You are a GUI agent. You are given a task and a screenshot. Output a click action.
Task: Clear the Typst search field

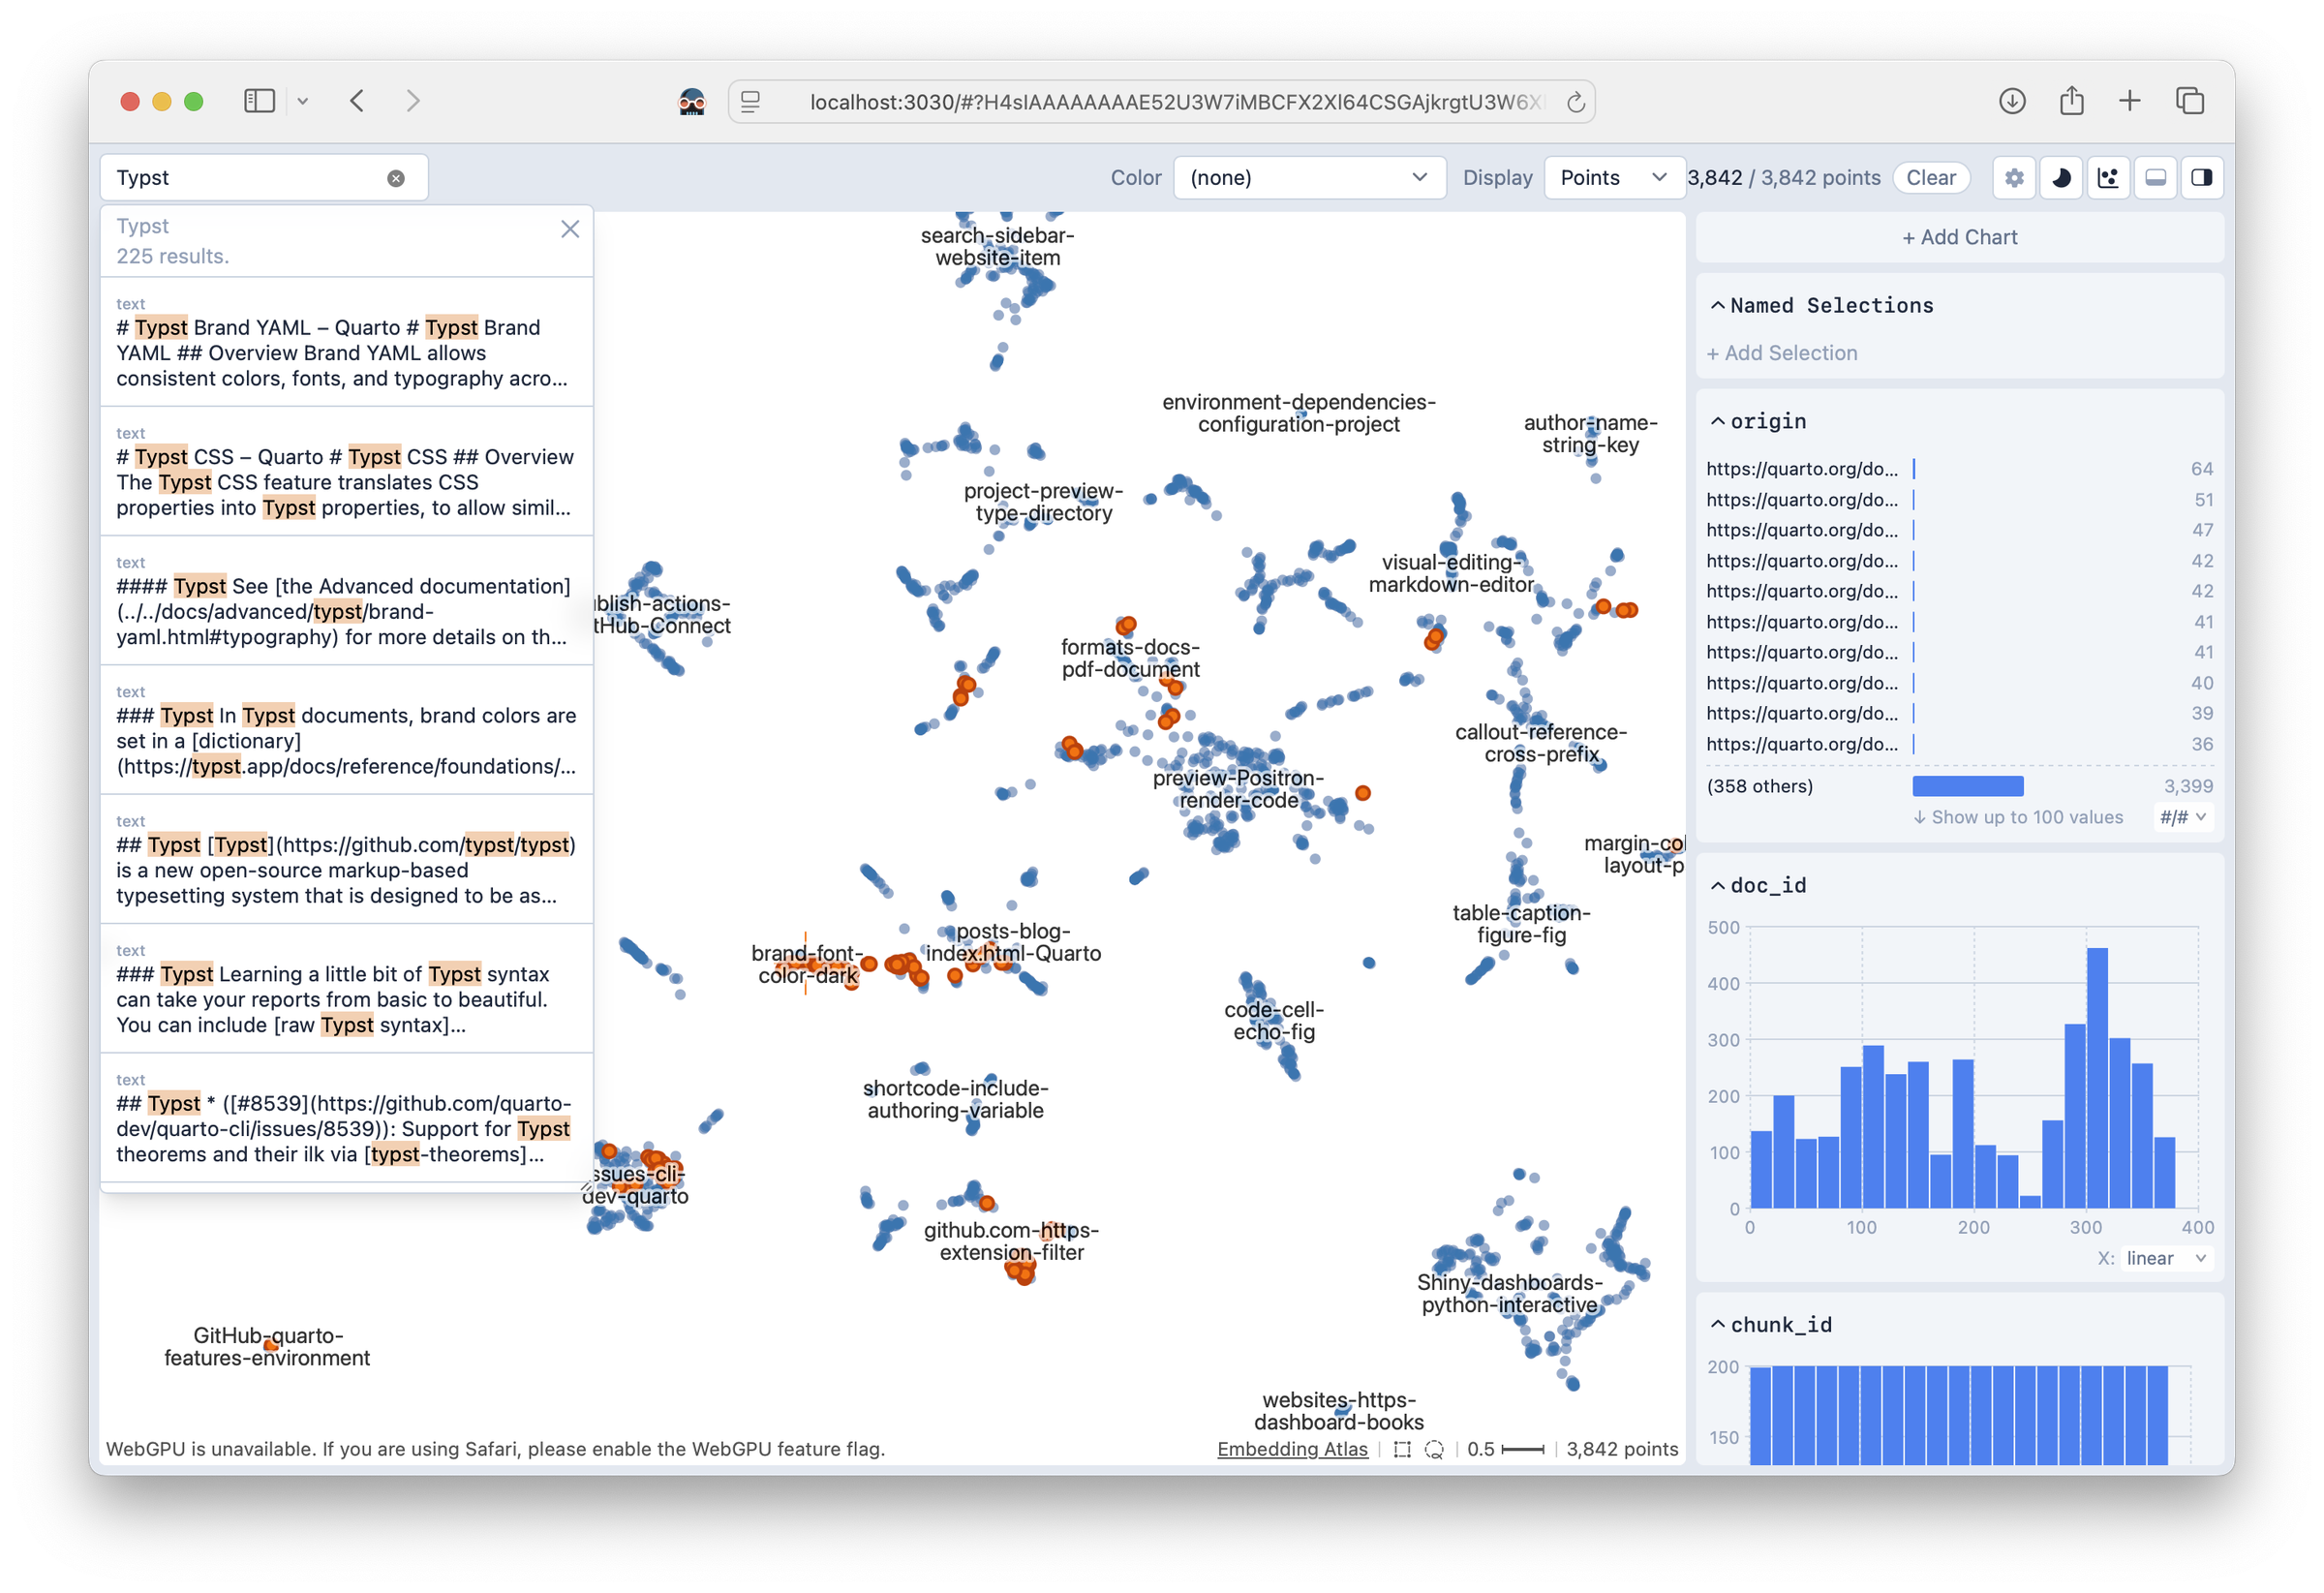coord(396,177)
